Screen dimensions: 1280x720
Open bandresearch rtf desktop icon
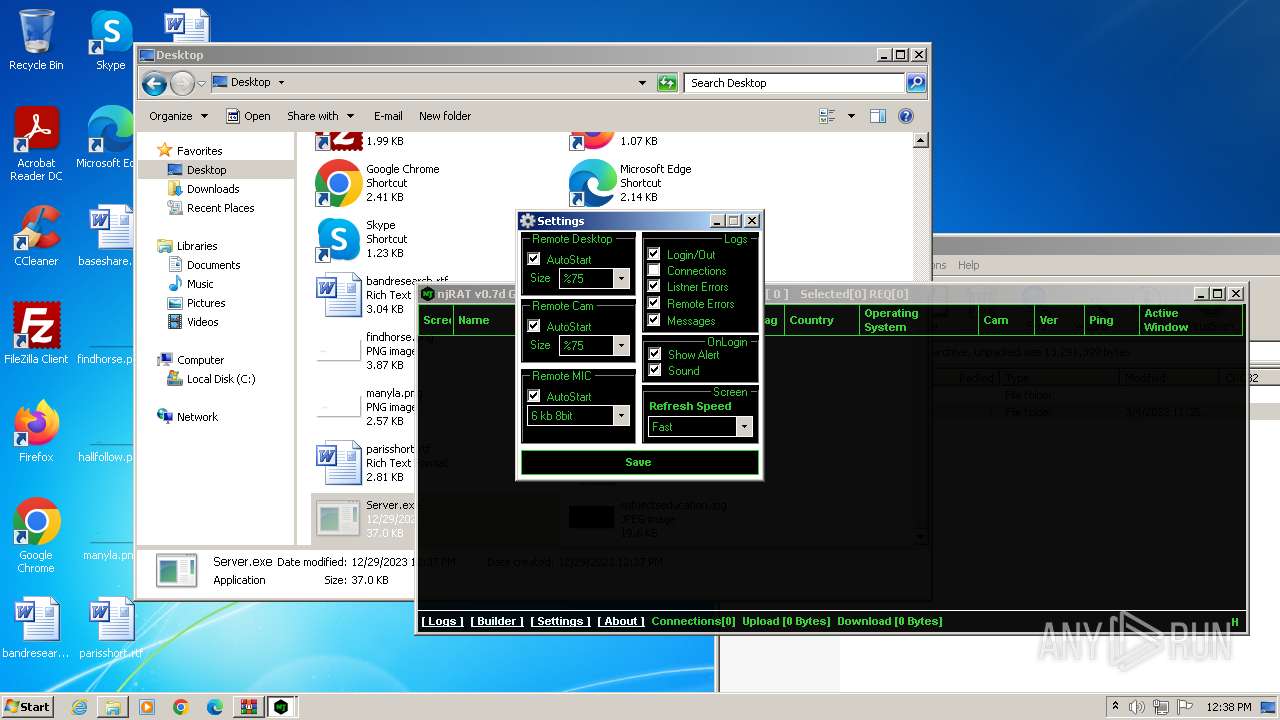click(36, 628)
